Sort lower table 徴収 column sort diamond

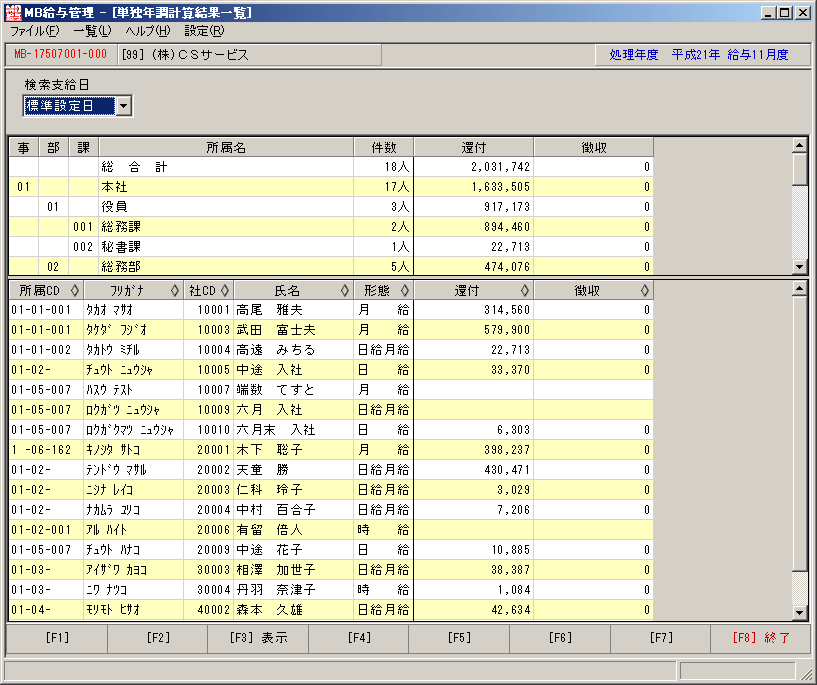click(645, 290)
